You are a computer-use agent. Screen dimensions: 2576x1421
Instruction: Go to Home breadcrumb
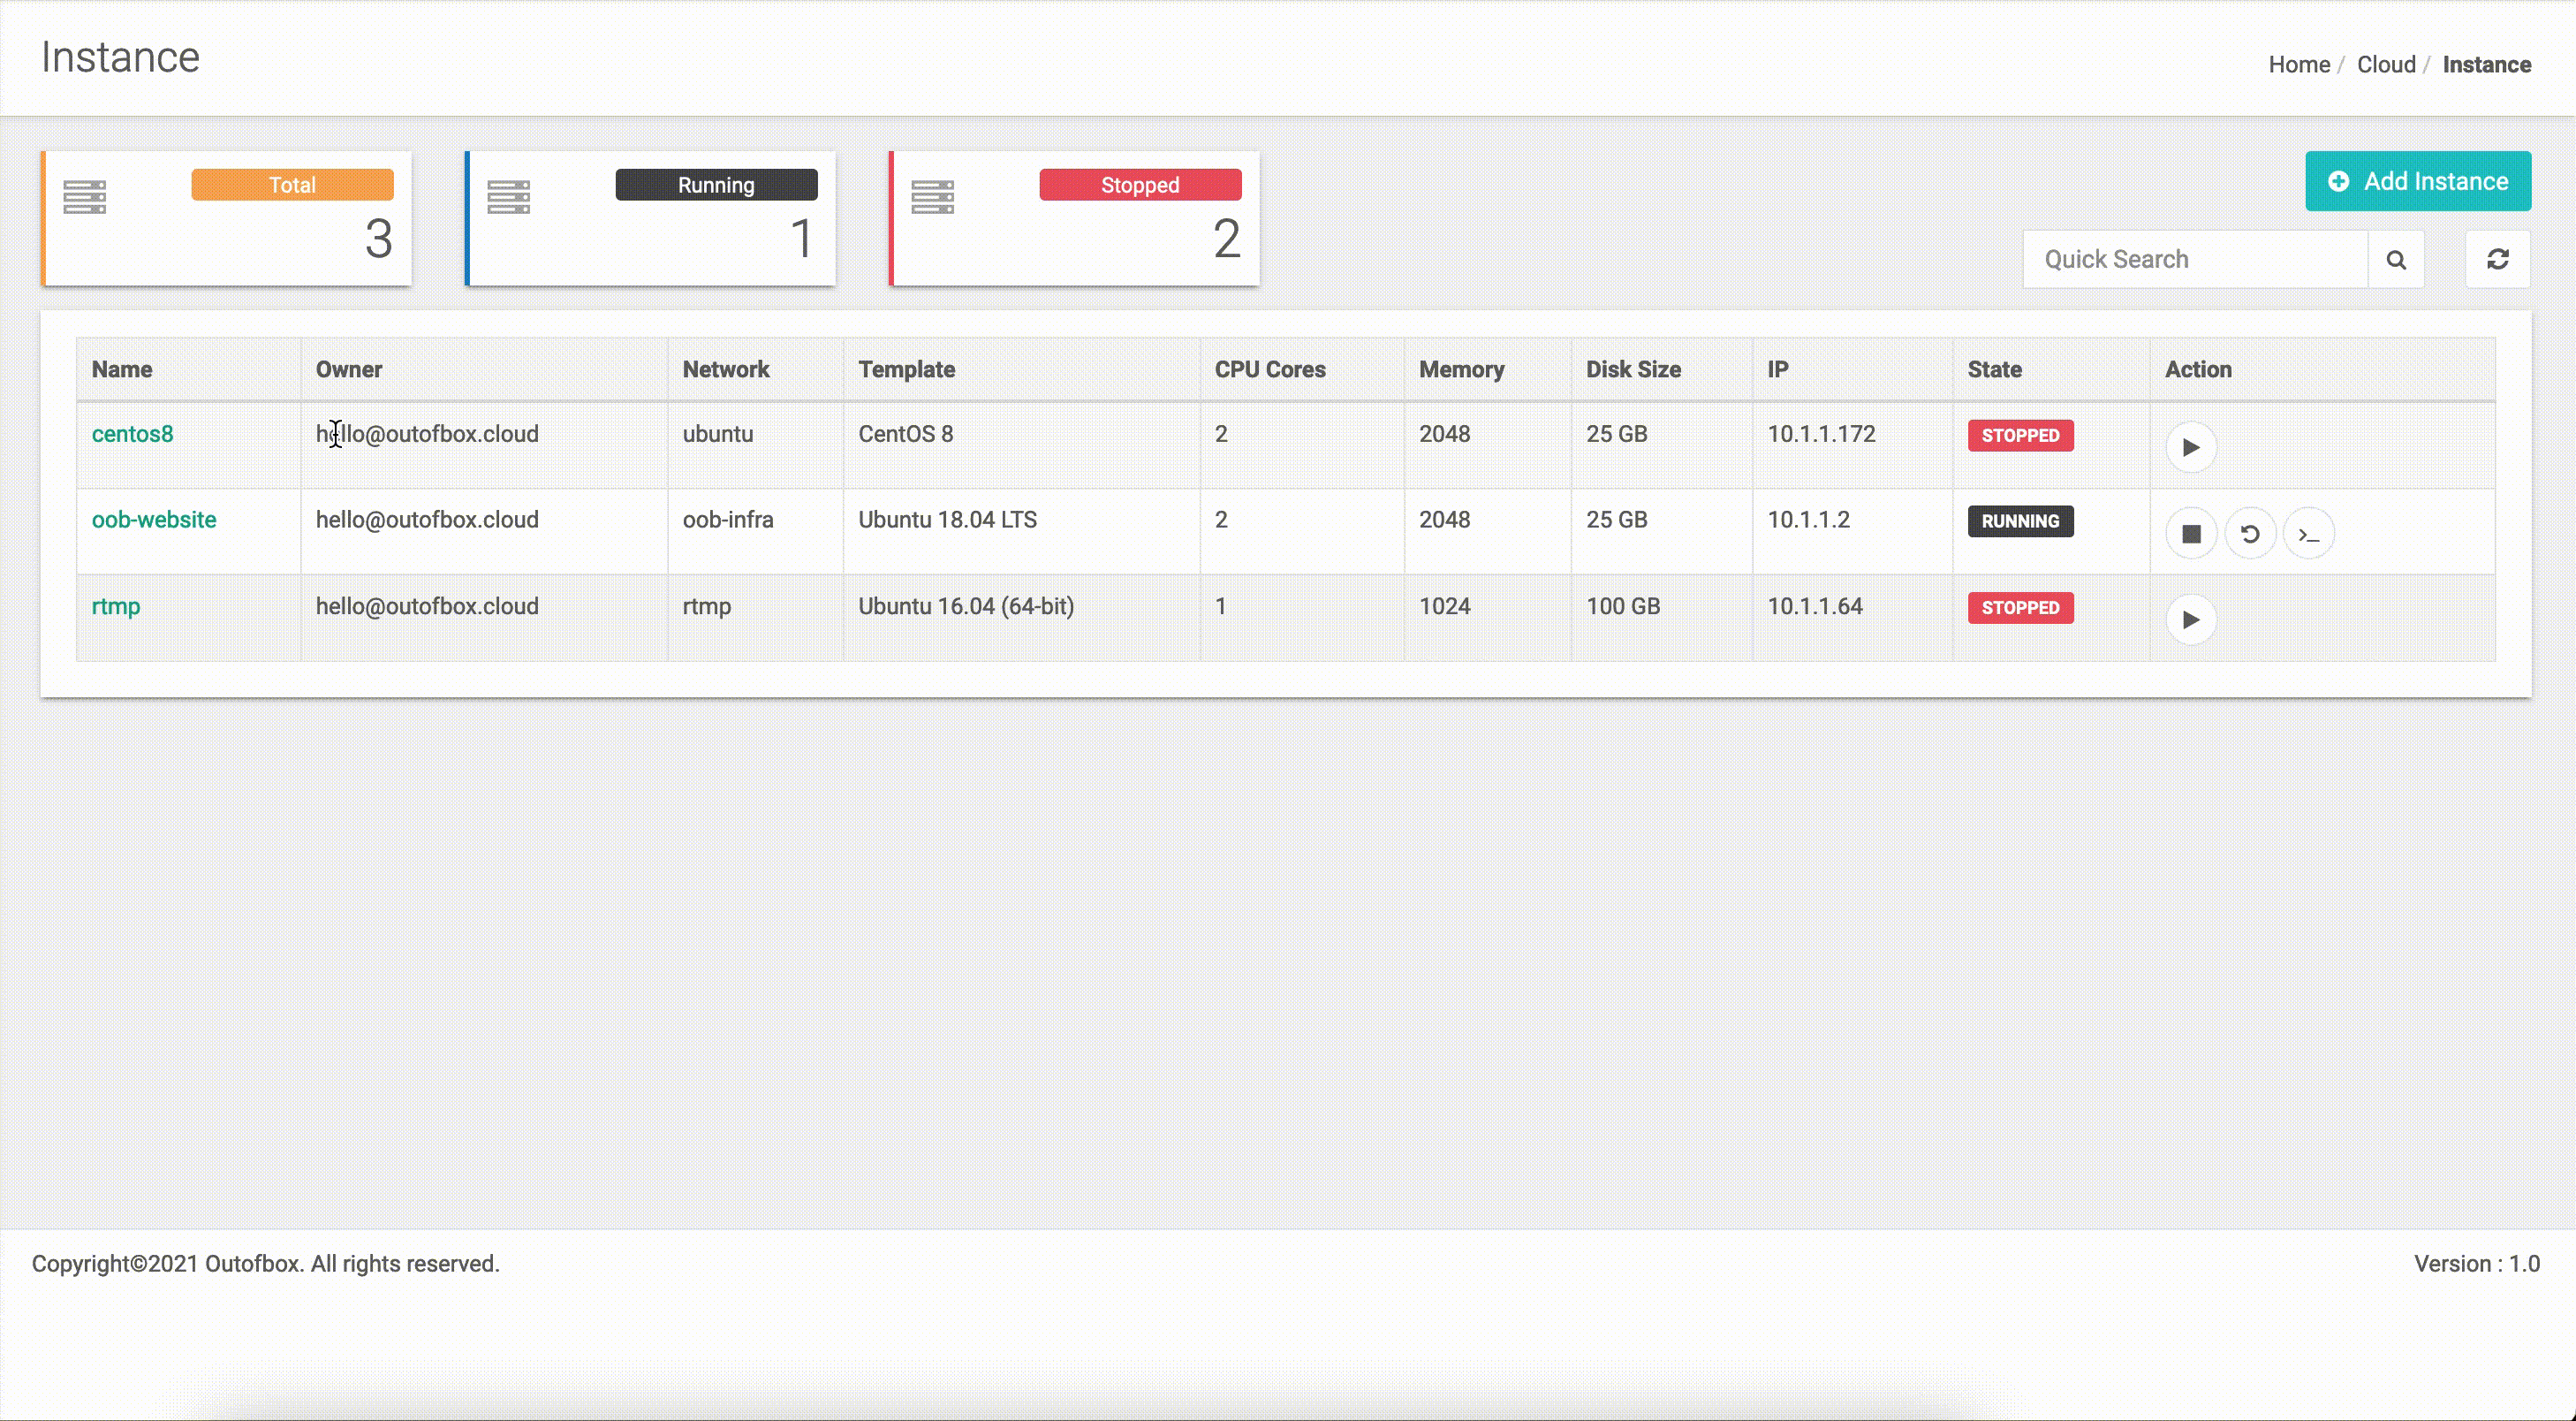coord(2299,65)
